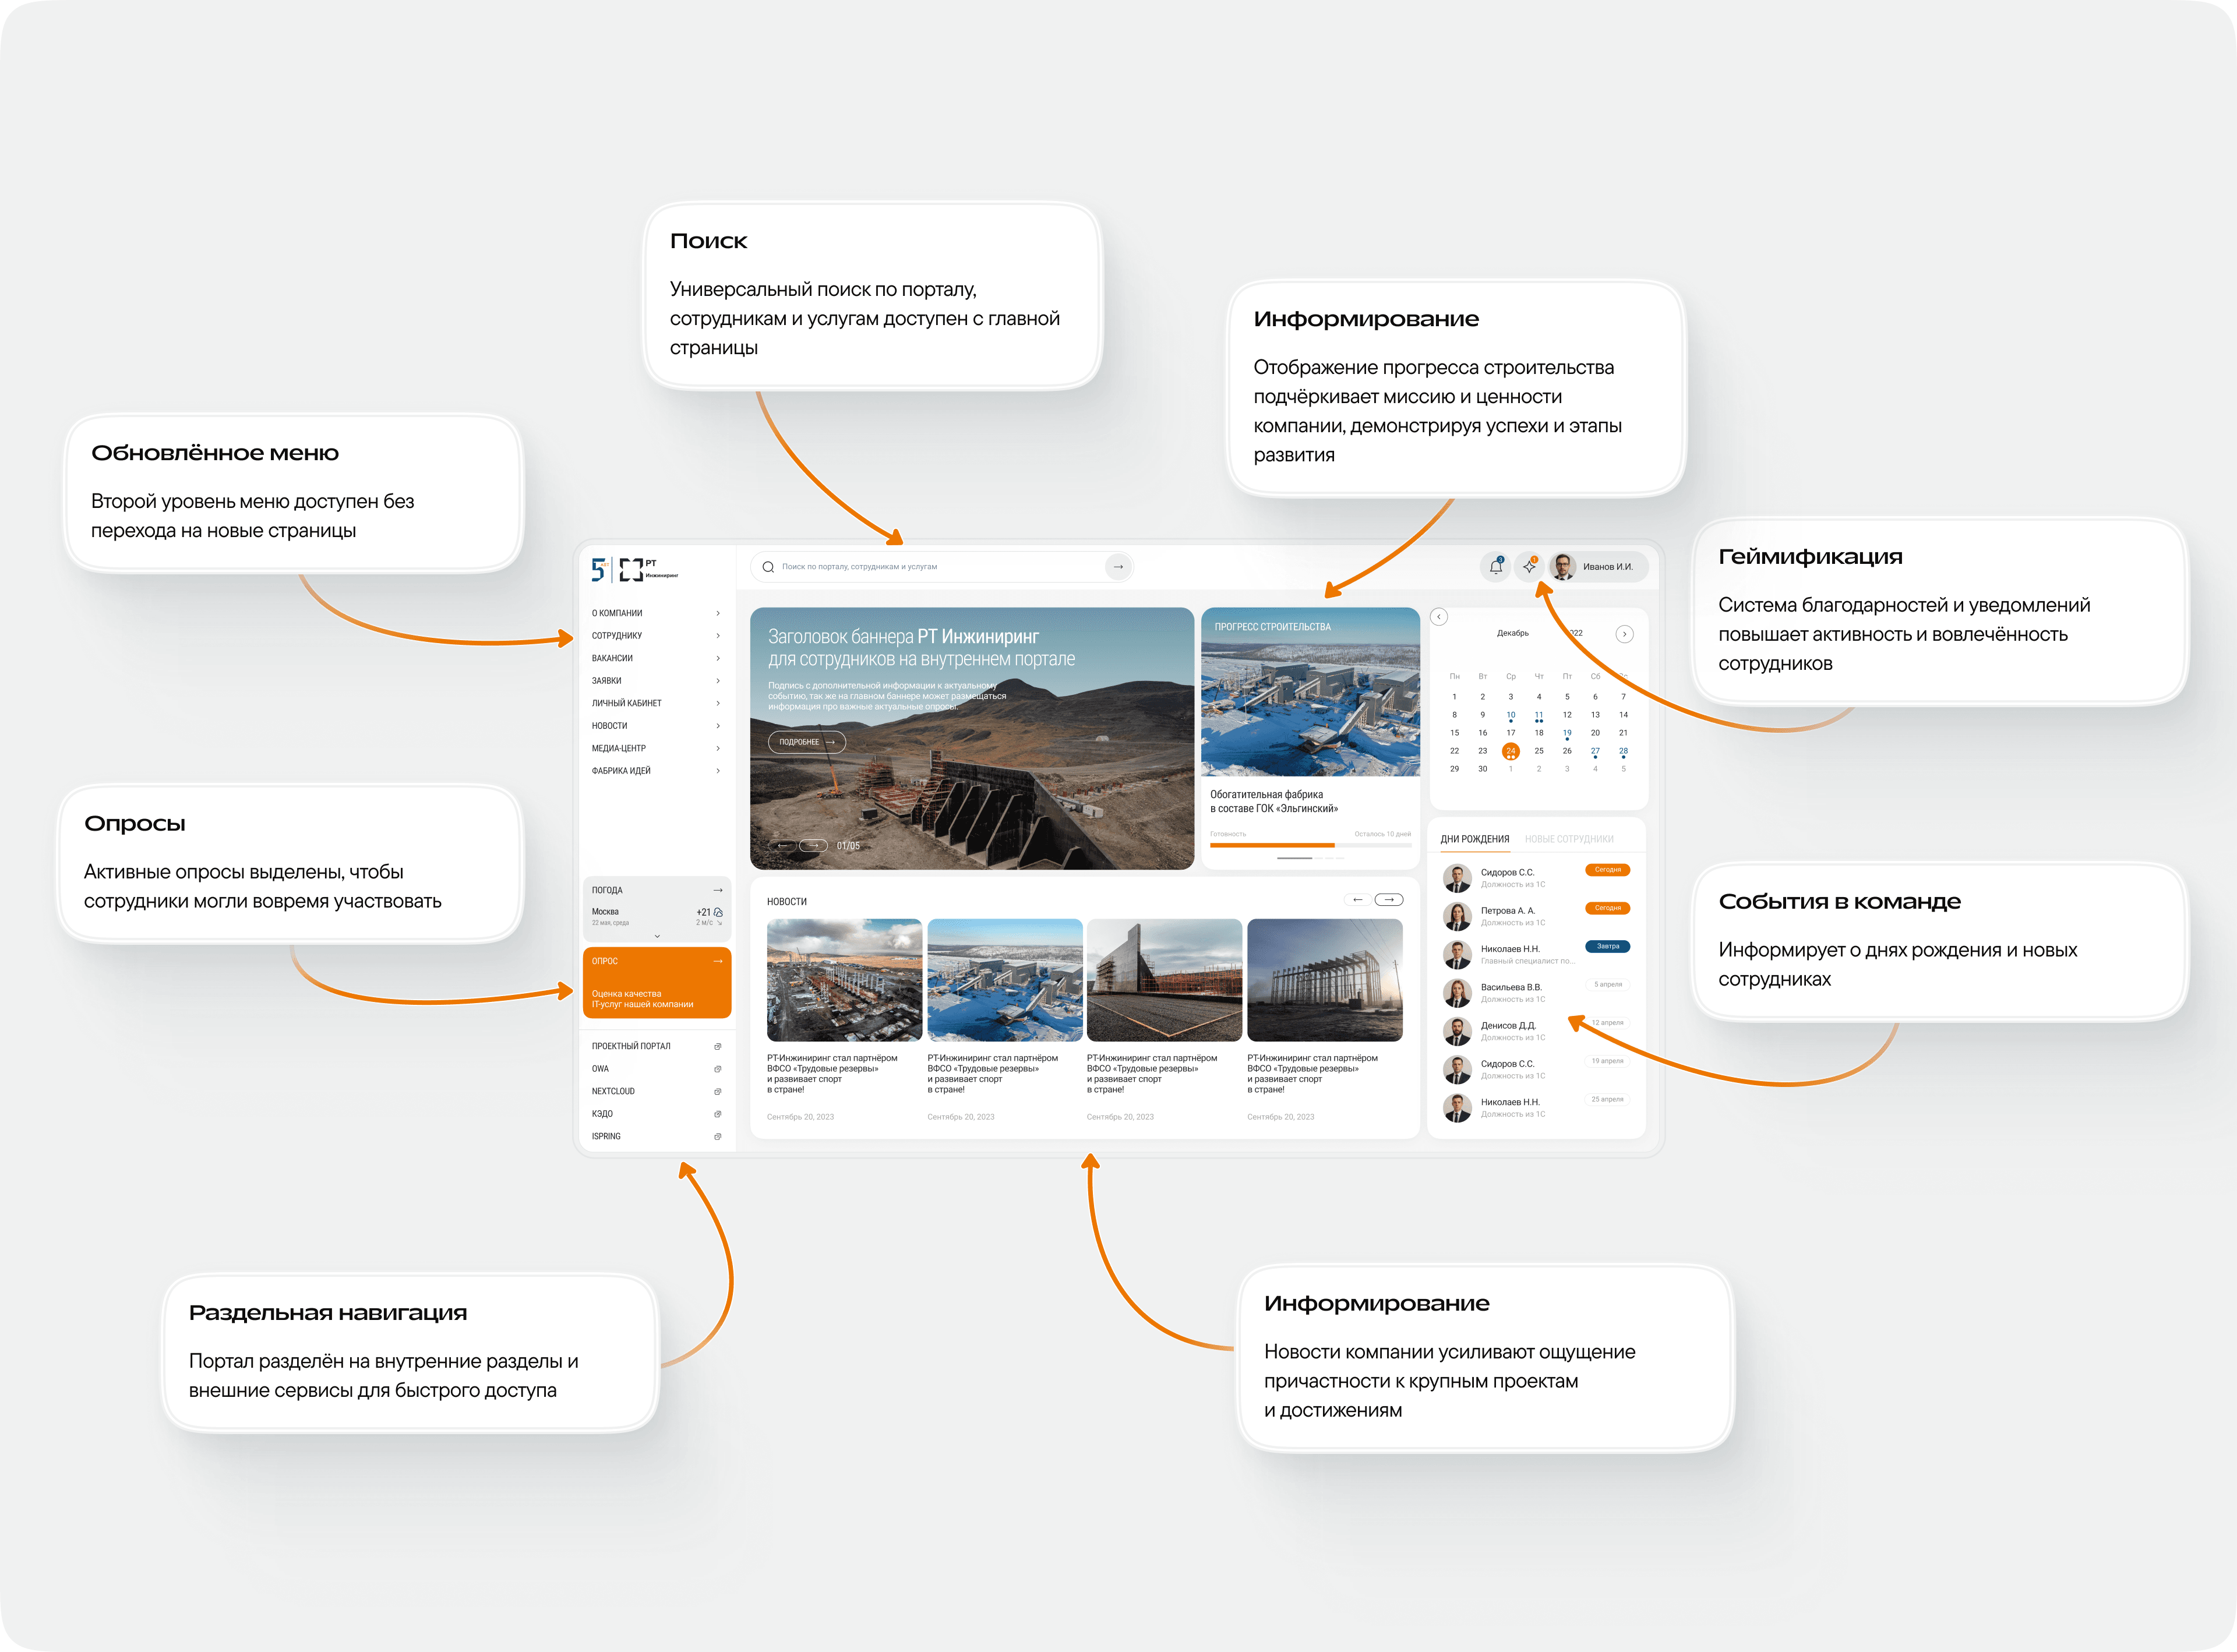Switch to Дни рождения tab

1474,839
